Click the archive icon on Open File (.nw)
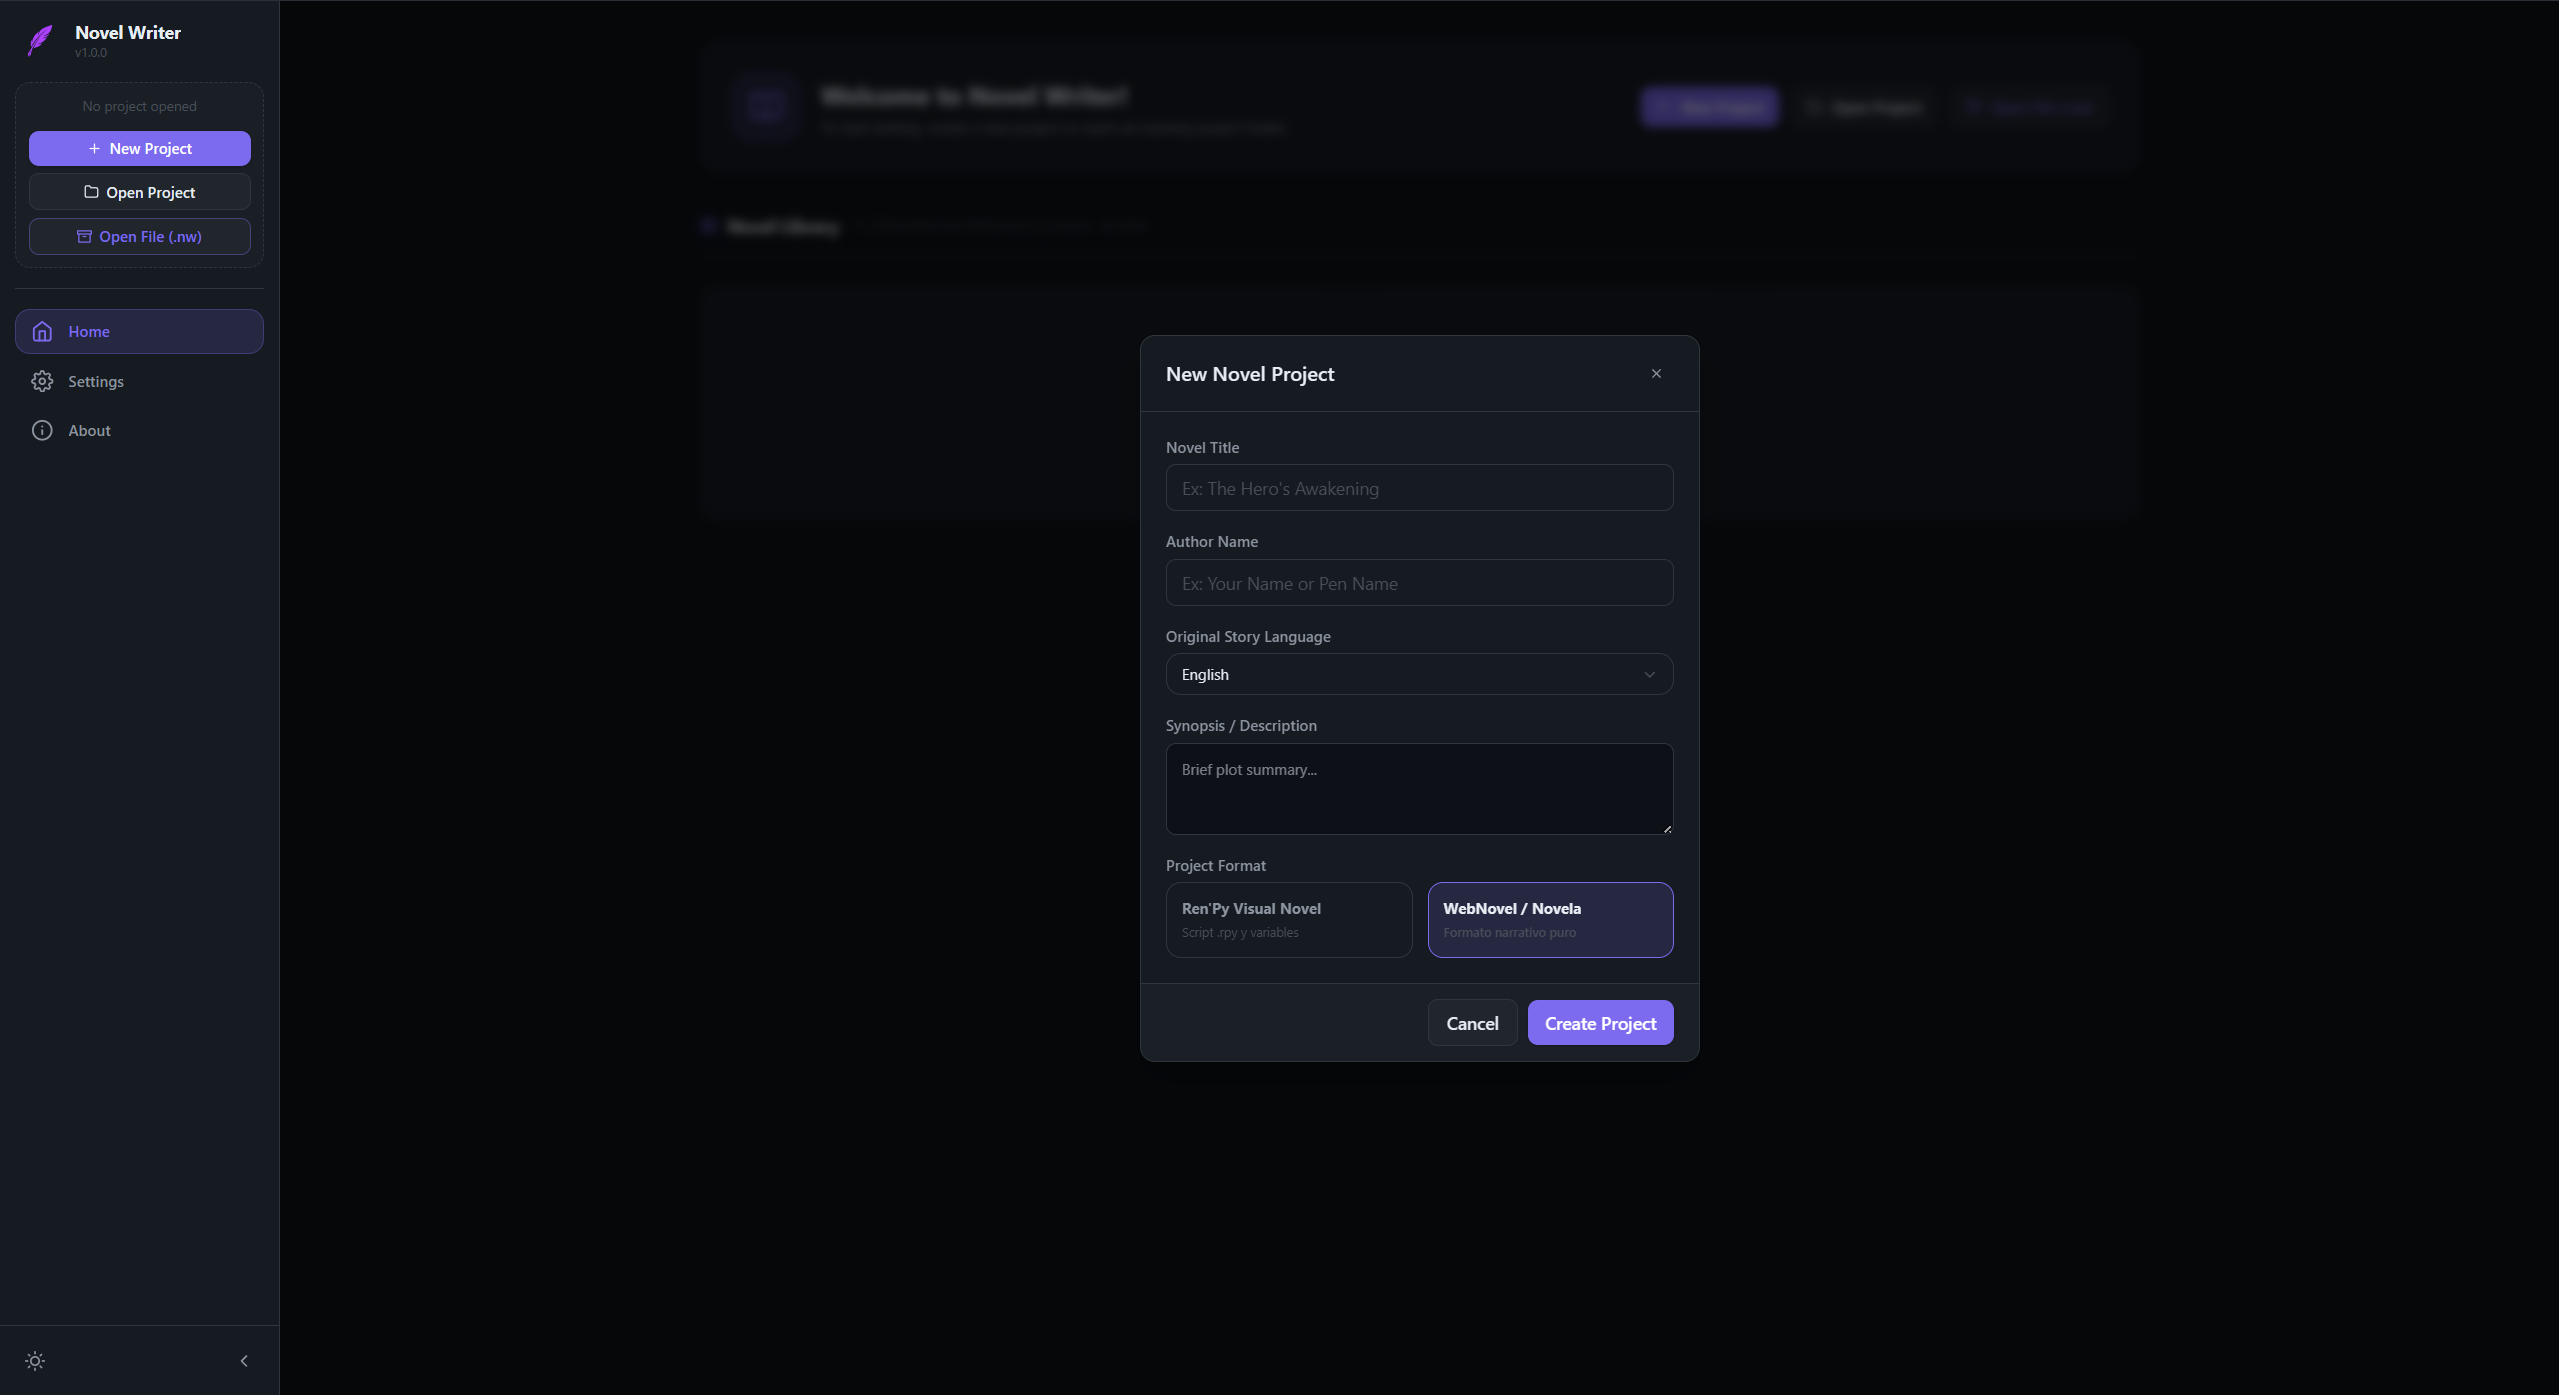This screenshot has width=2559, height=1395. pos(84,236)
